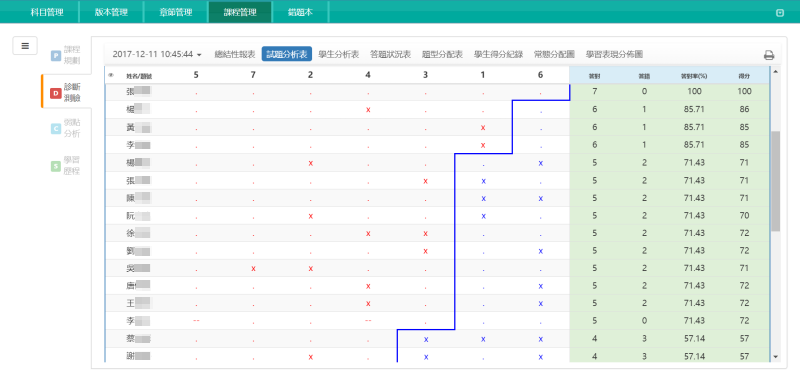Click the P course planning icon

pyautogui.click(x=56, y=56)
